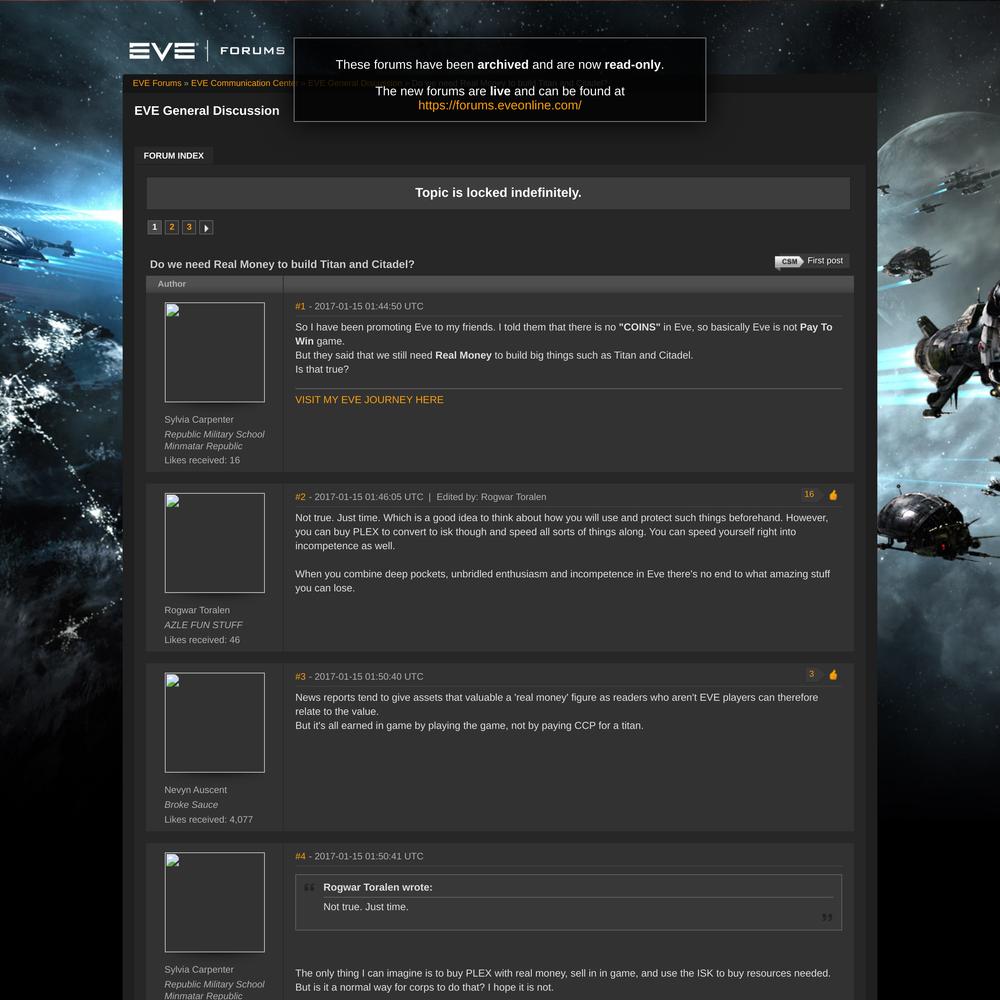Click the timestamp 2017-01-15 01:44:50 UTC
This screenshot has width=1000, height=1000.
369,306
